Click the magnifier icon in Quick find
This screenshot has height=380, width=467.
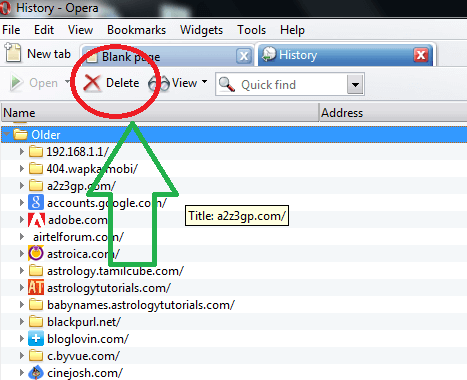pyautogui.click(x=227, y=84)
